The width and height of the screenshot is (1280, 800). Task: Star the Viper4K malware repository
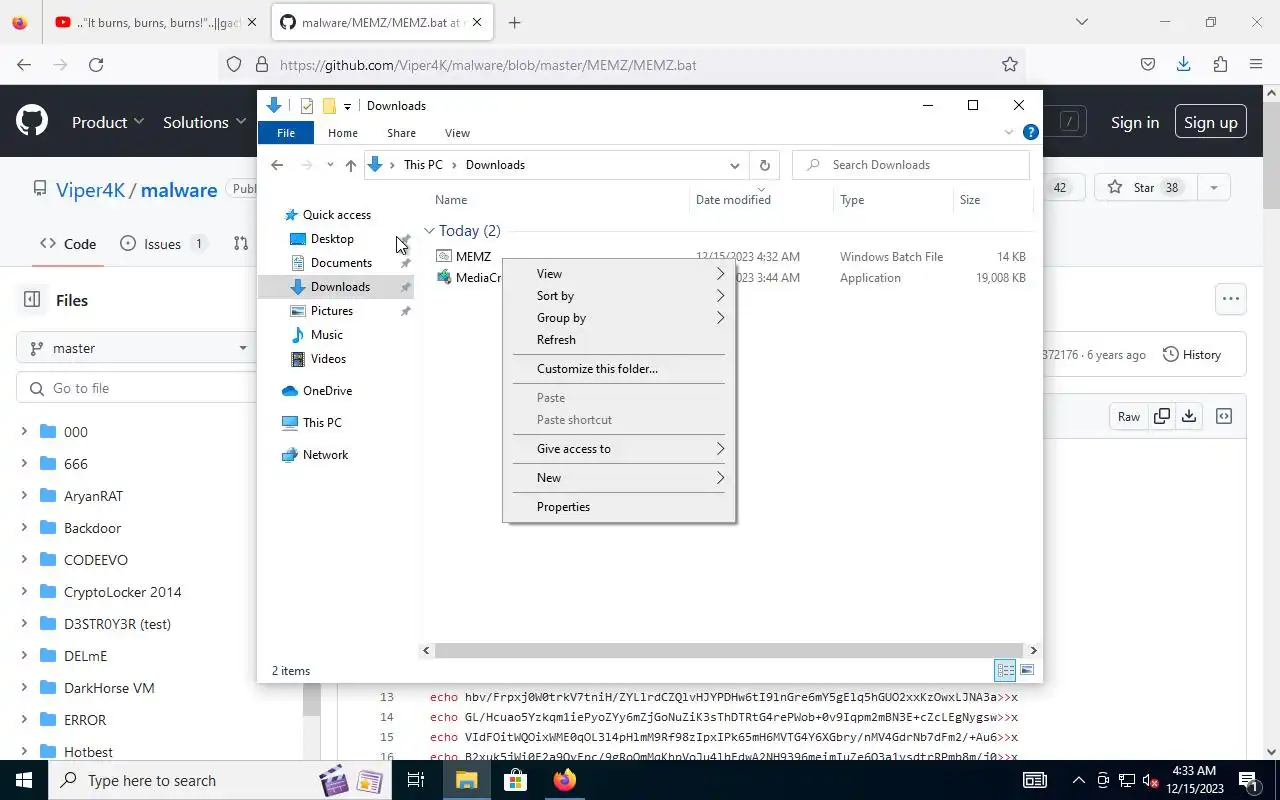[x=1144, y=188]
